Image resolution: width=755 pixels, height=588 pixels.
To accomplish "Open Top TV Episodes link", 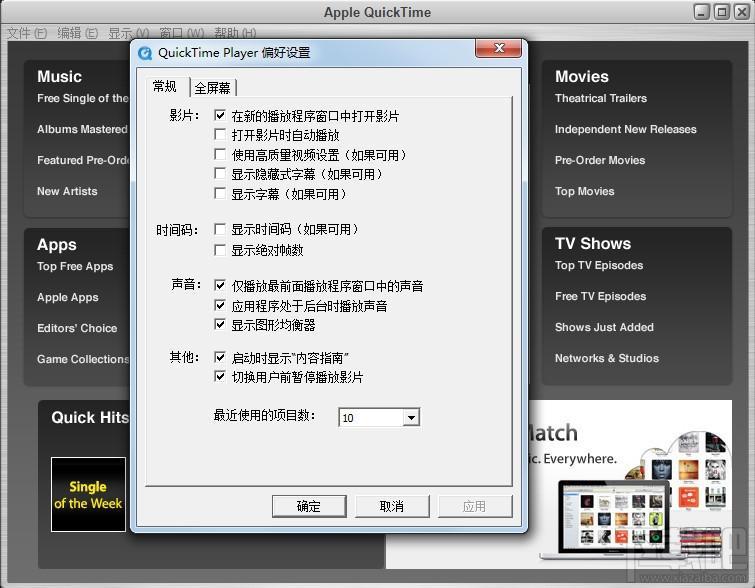I will pyautogui.click(x=599, y=265).
